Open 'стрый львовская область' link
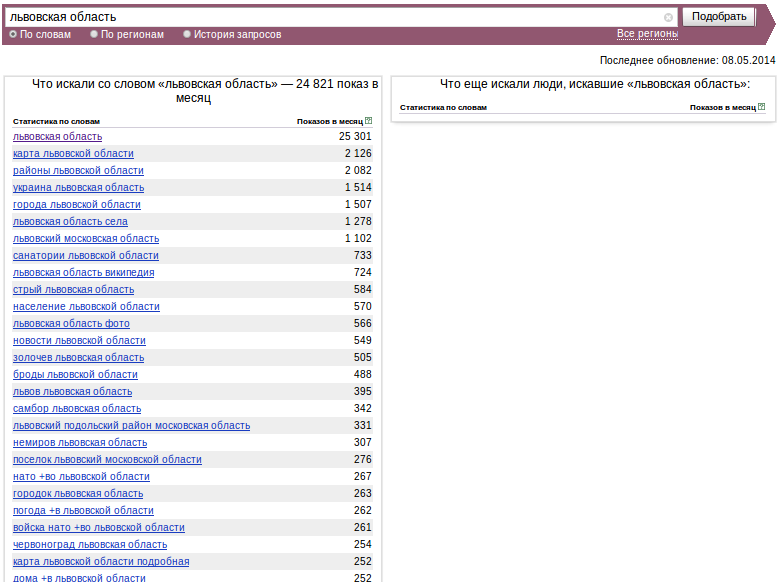The width and height of the screenshot is (784, 582). coord(74,290)
